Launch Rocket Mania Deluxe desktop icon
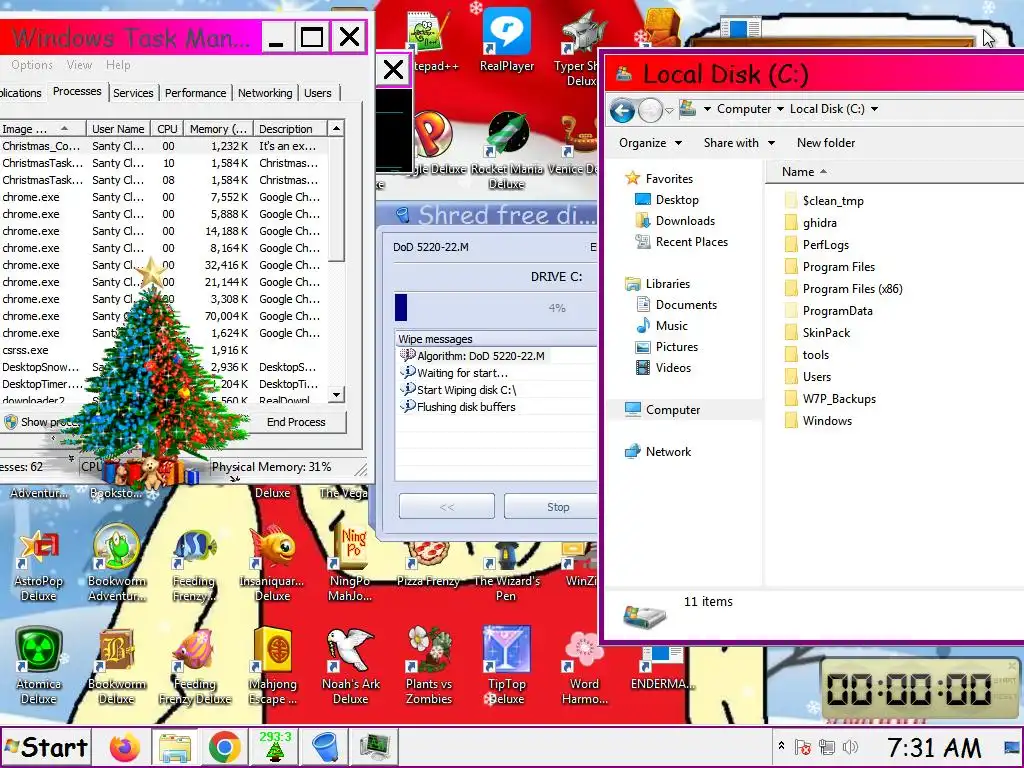Image resolution: width=1024 pixels, height=768 pixels. (507, 150)
